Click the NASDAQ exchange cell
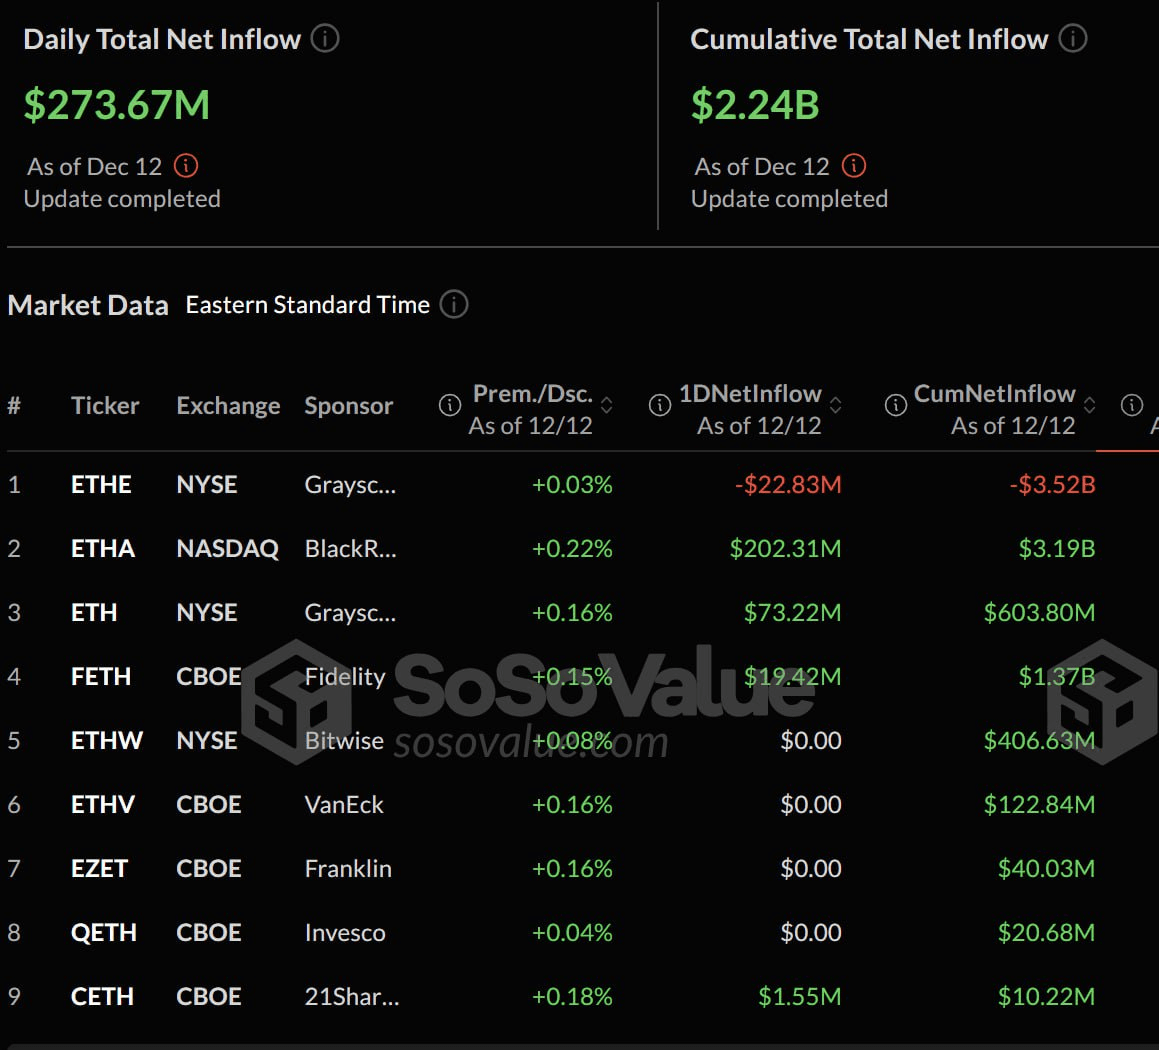Viewport: 1159px width, 1050px height. [227, 549]
